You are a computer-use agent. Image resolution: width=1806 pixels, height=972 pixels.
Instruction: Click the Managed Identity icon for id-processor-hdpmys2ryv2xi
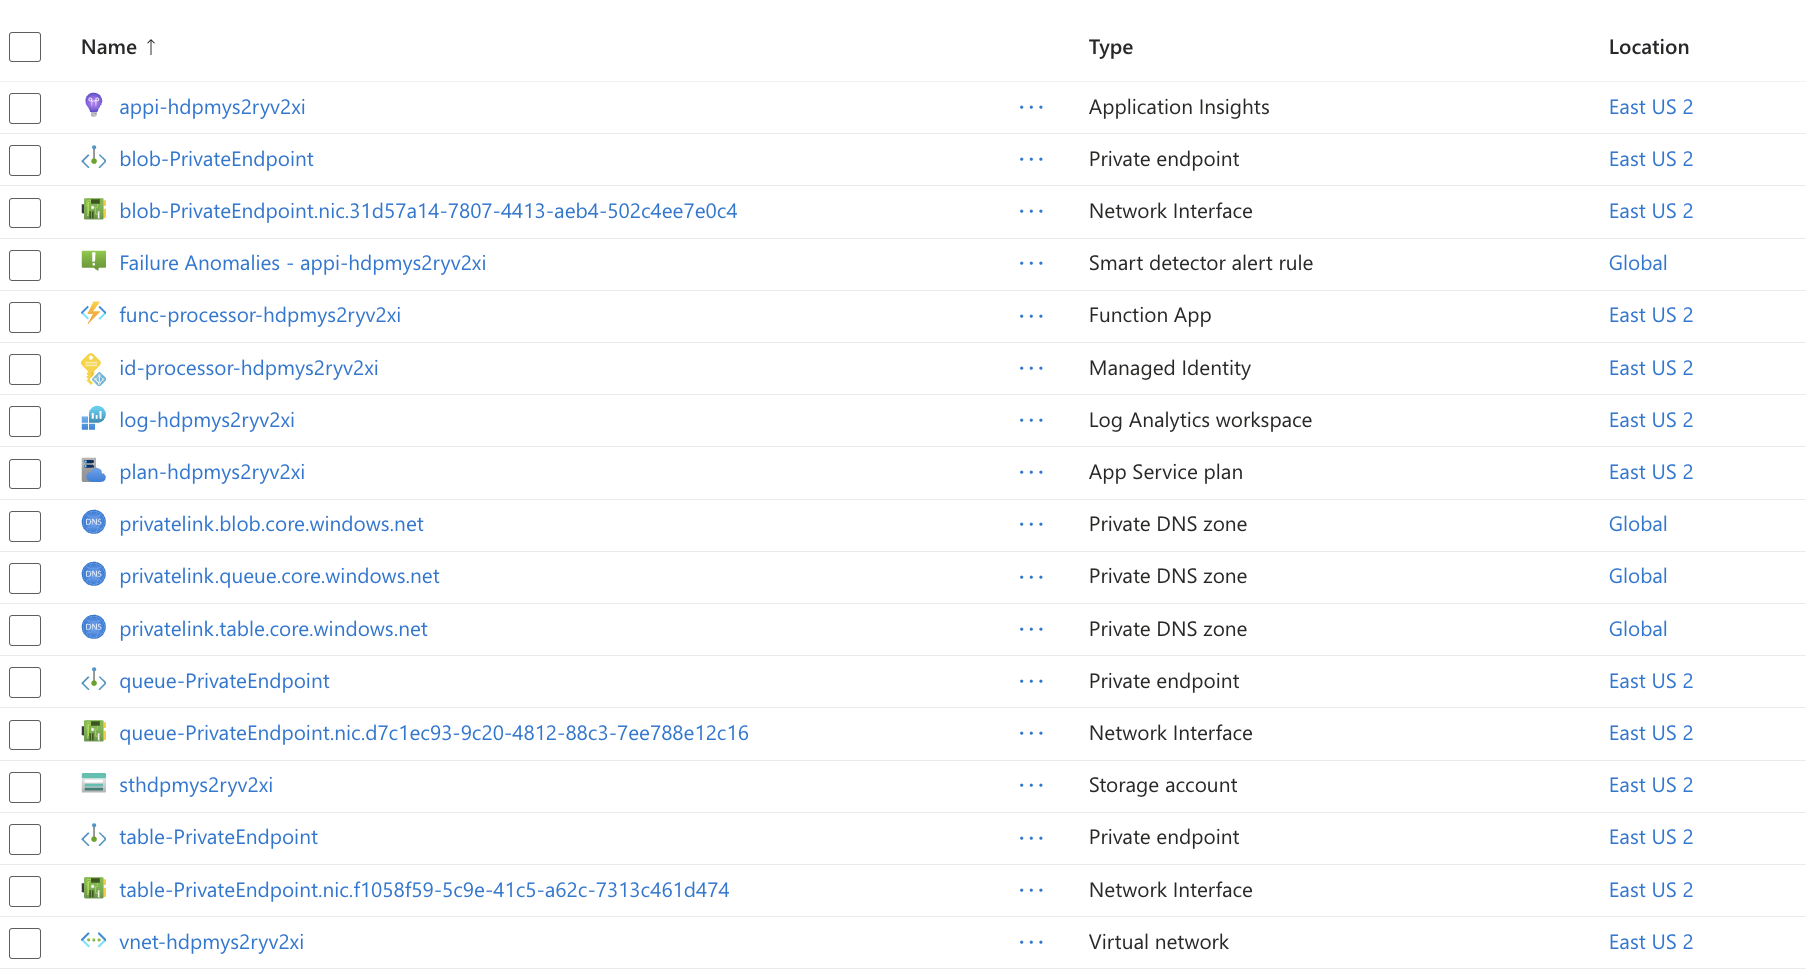[93, 367]
